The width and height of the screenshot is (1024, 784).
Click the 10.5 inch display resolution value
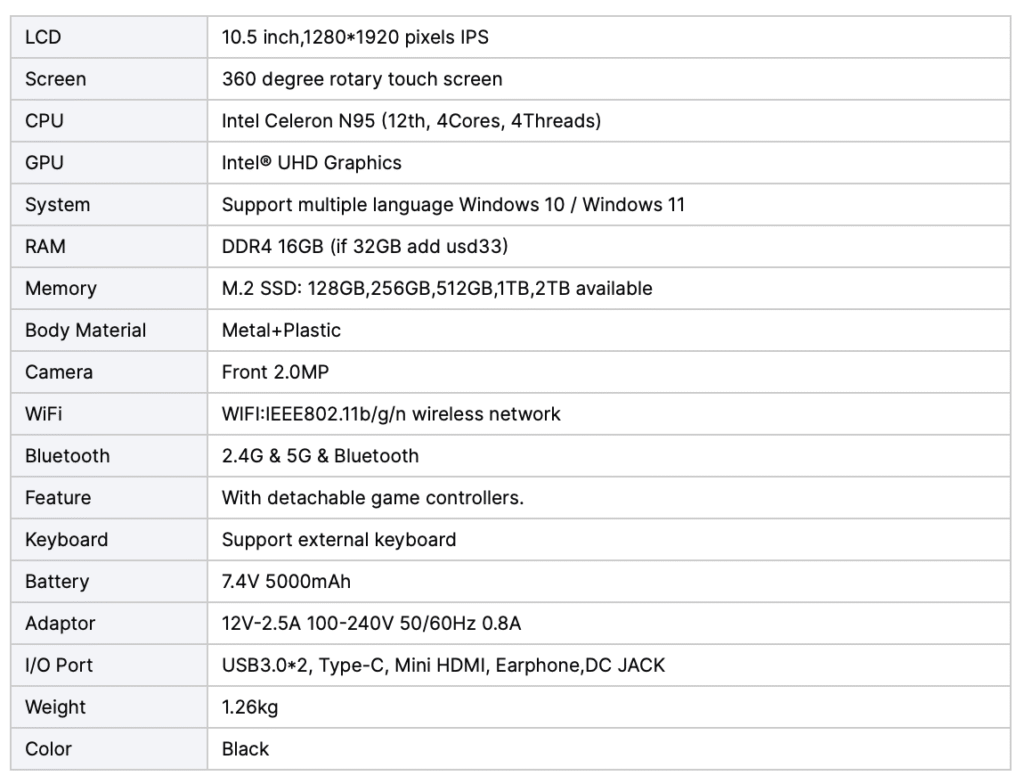pos(354,37)
